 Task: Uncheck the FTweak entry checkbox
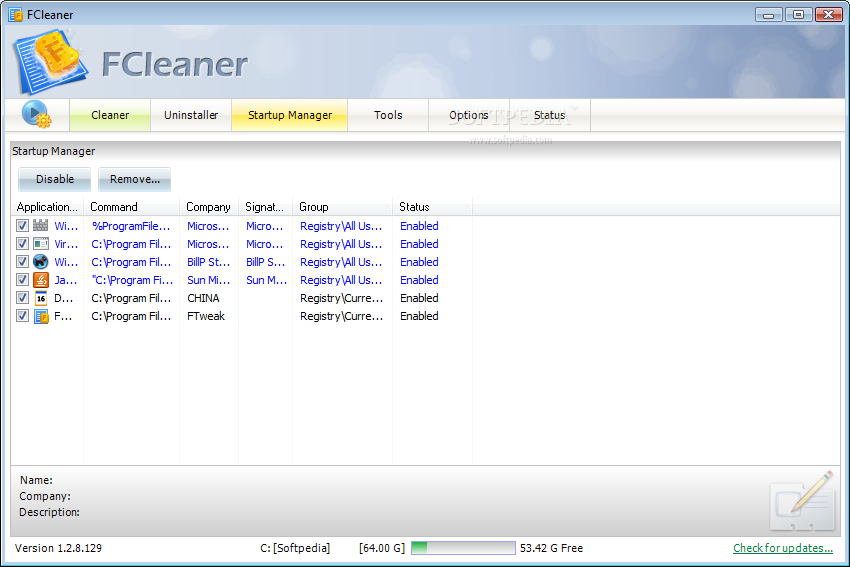click(x=22, y=315)
